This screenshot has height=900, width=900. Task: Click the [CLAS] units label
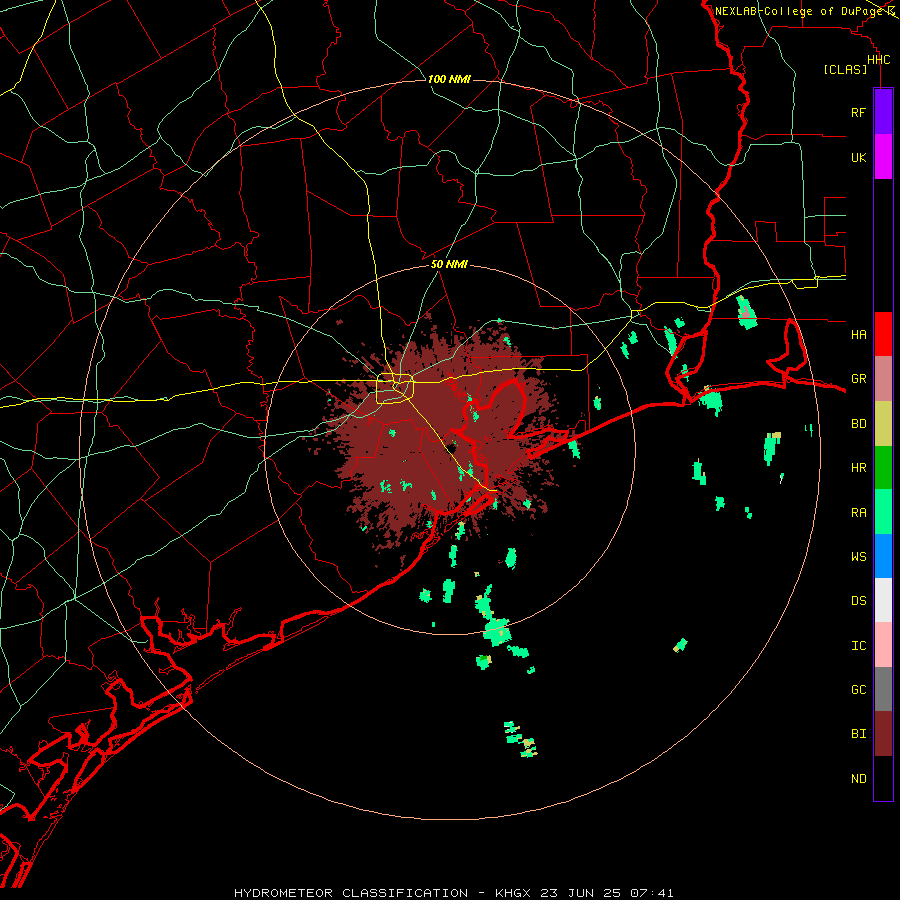[845, 69]
